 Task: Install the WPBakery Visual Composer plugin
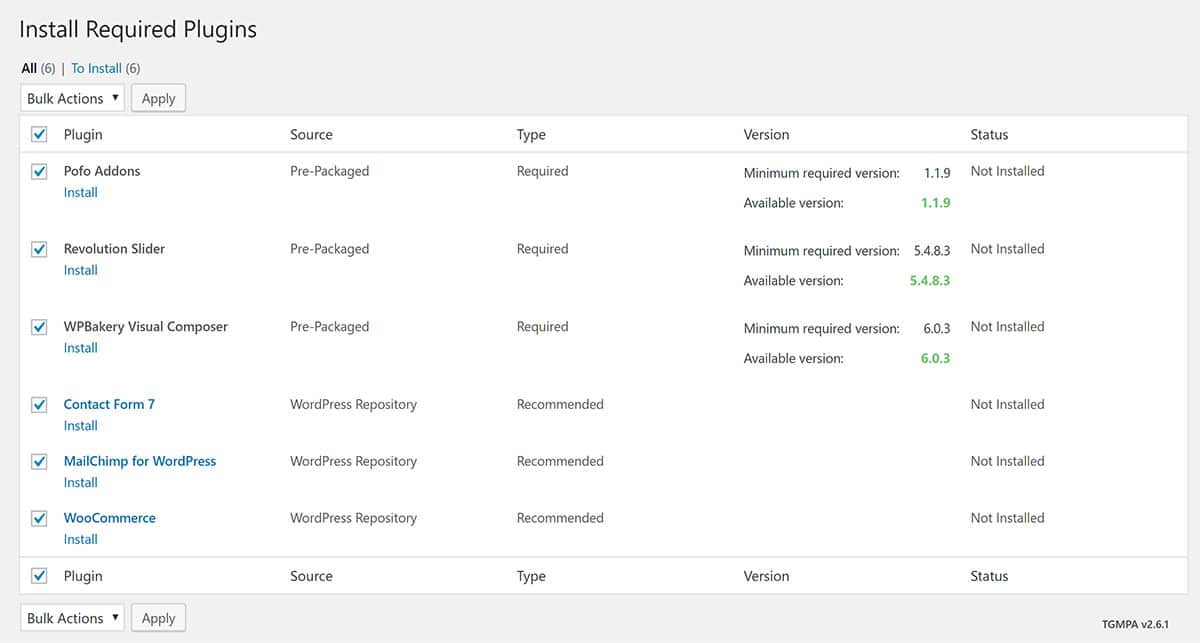click(x=80, y=348)
